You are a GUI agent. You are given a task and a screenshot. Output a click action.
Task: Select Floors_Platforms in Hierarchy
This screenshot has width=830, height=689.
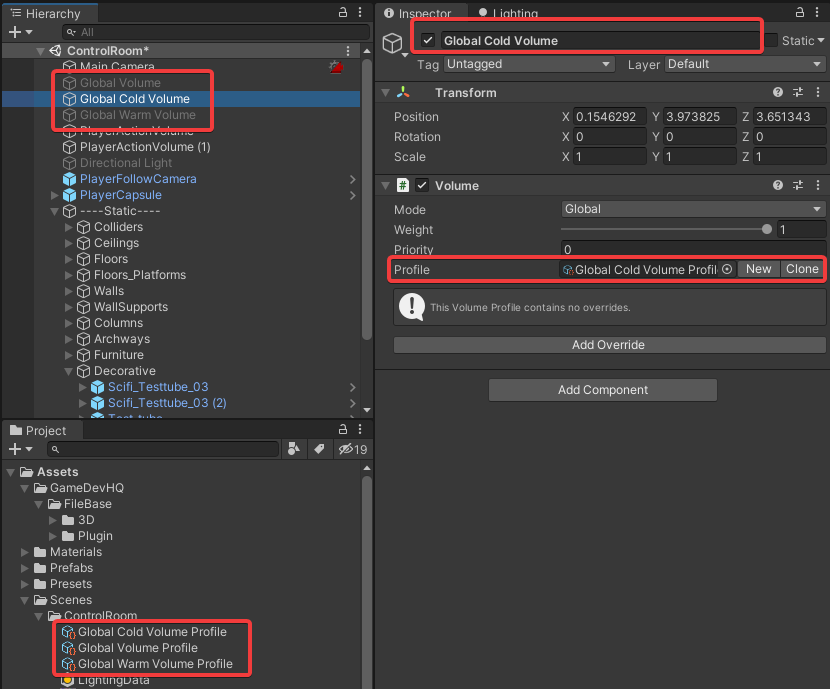140,275
